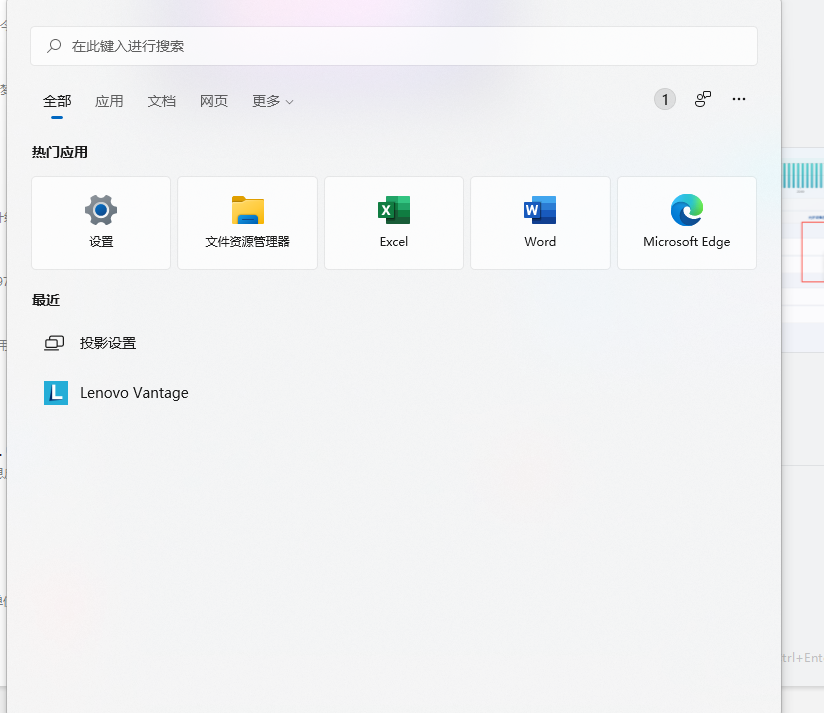Switch to the 文档 tab
The height and width of the screenshot is (713, 824).
(161, 101)
